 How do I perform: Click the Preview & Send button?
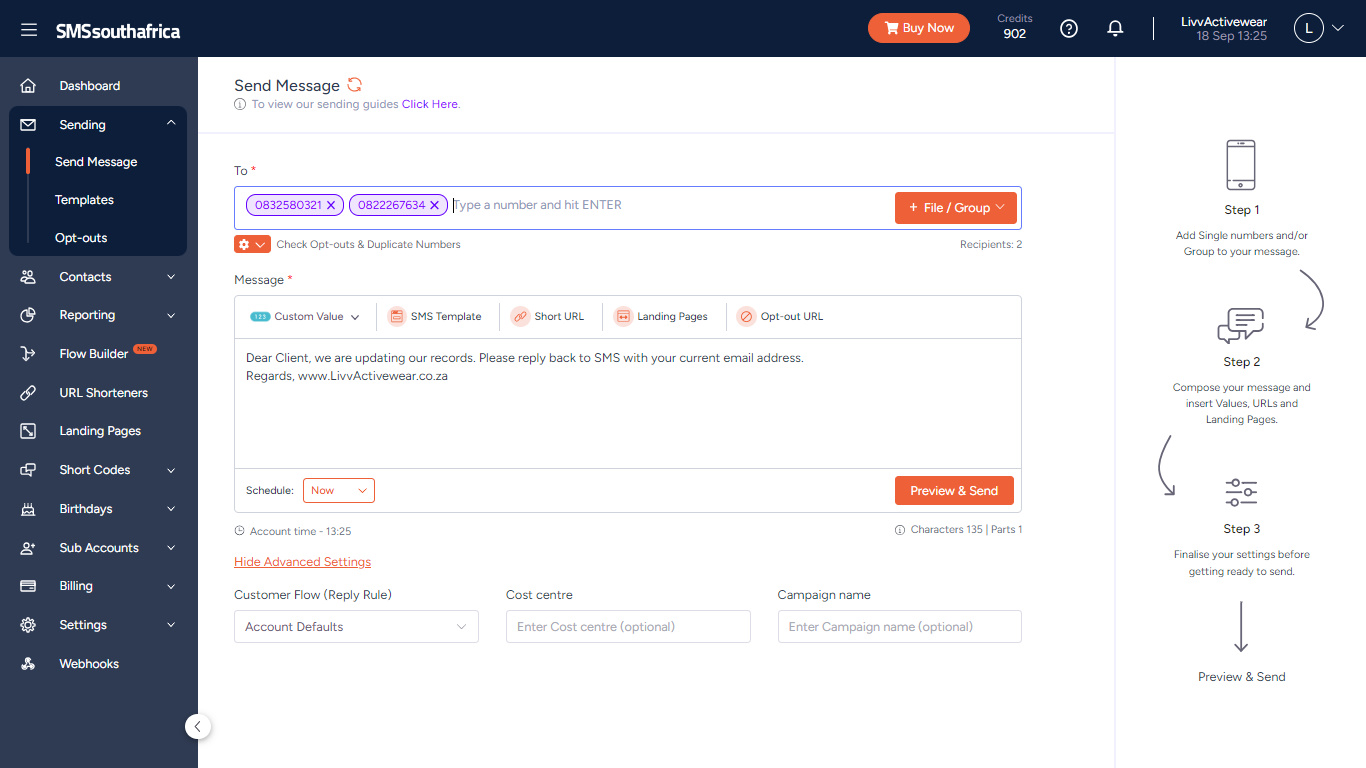[x=954, y=491]
